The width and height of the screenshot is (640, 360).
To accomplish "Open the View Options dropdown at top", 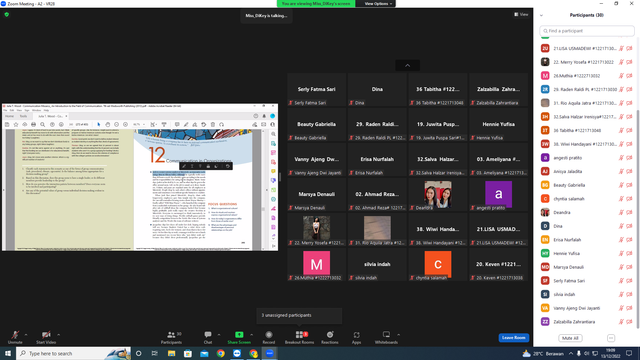I will [378, 4].
